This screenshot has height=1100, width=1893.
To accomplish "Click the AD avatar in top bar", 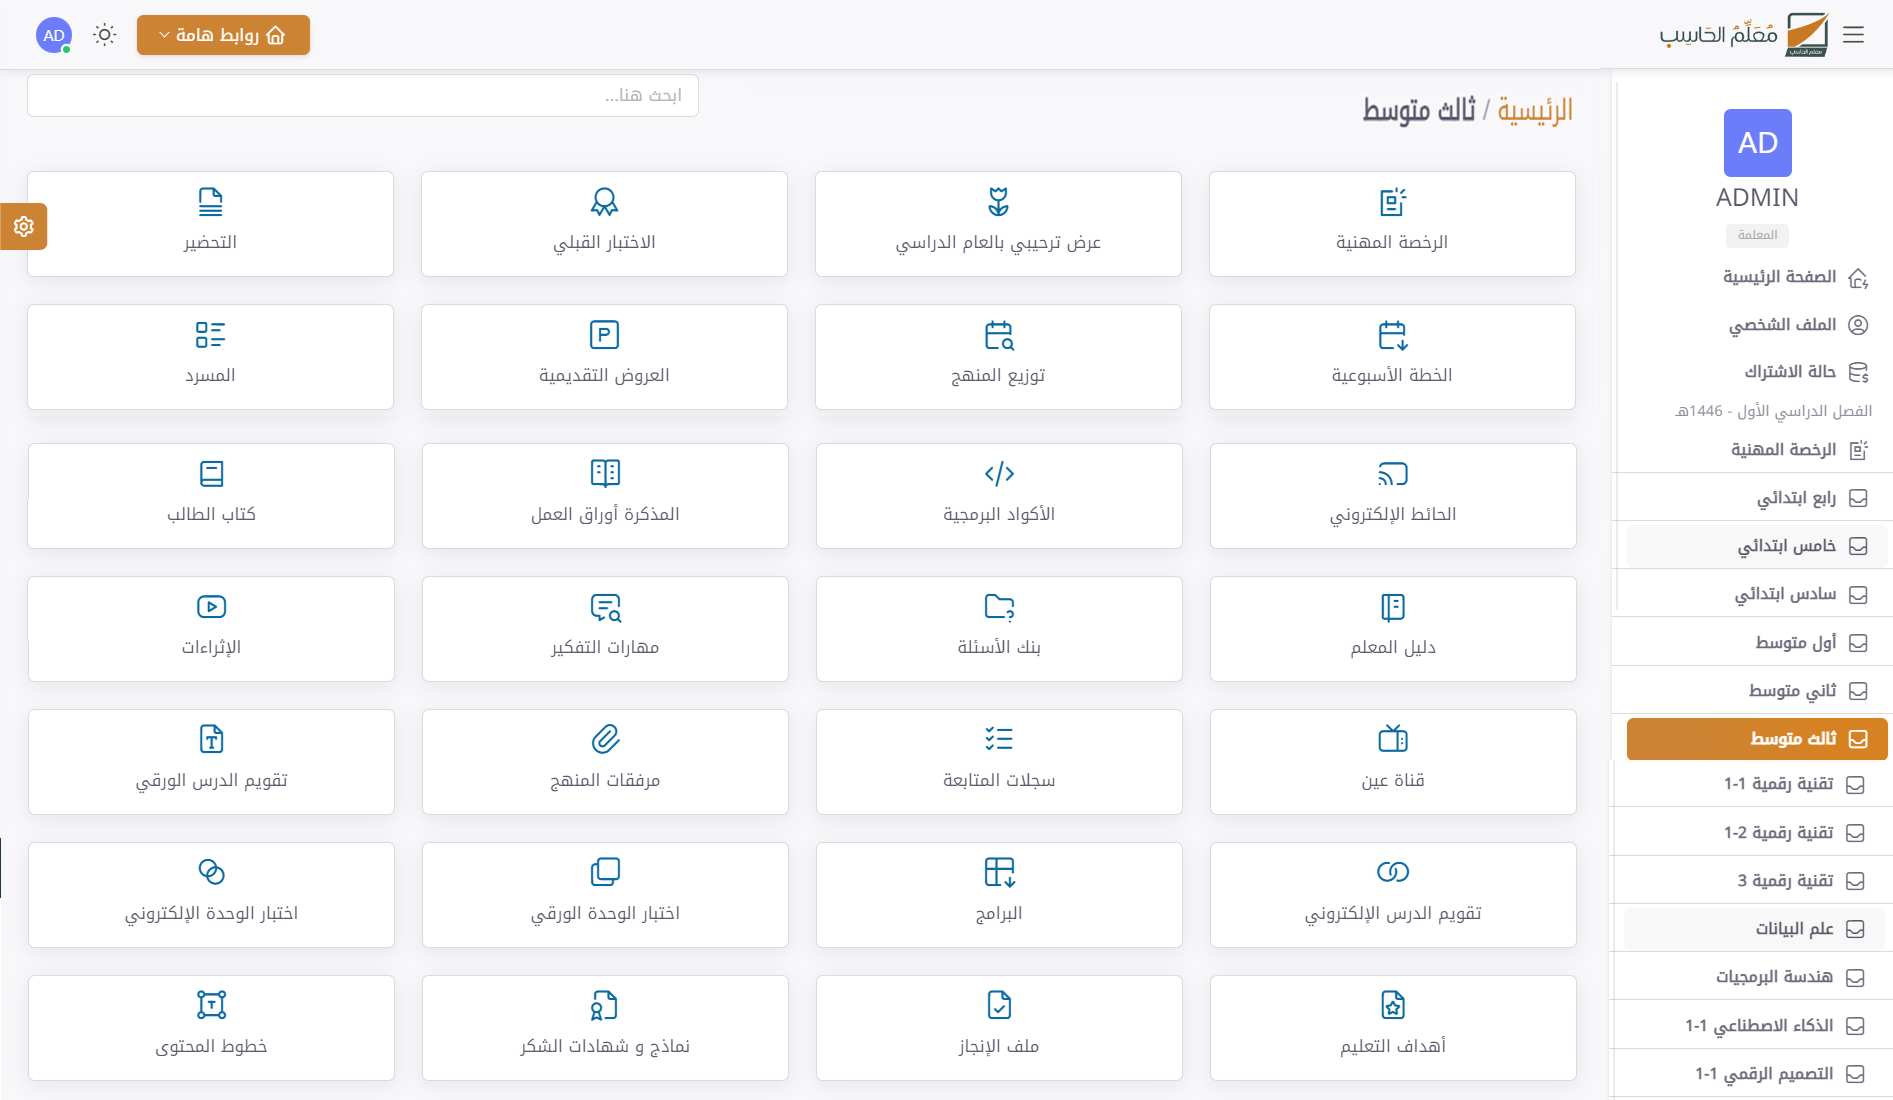I will pos(54,35).
